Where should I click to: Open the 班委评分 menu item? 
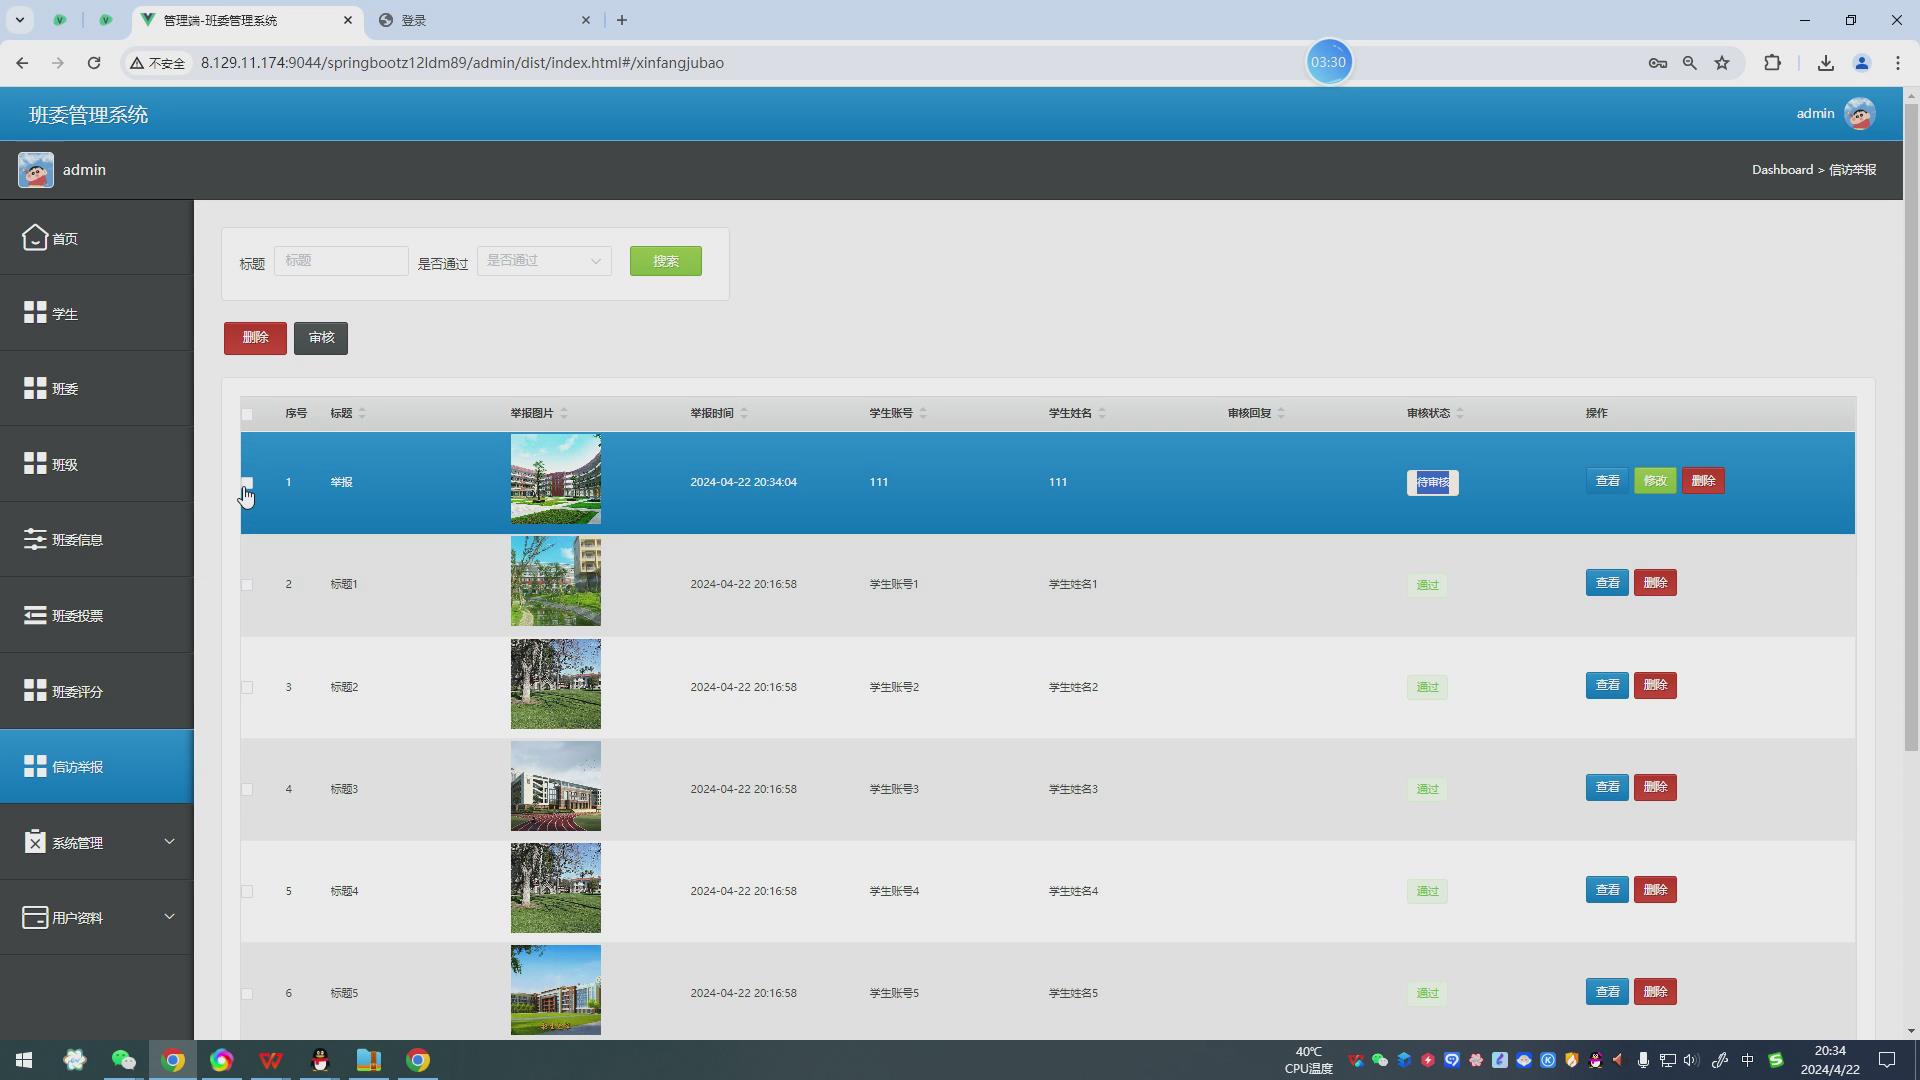coord(77,691)
